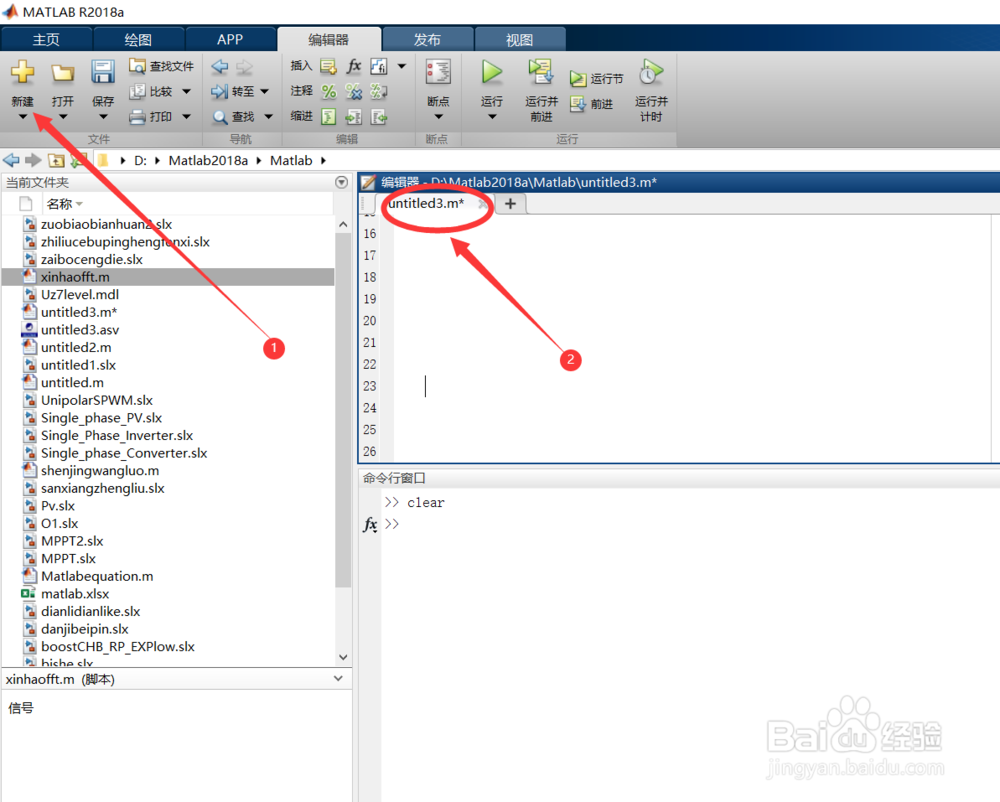Screen dimensions: 1000x802
Task: Click the address bar forward arrow
Action: [x=33, y=161]
